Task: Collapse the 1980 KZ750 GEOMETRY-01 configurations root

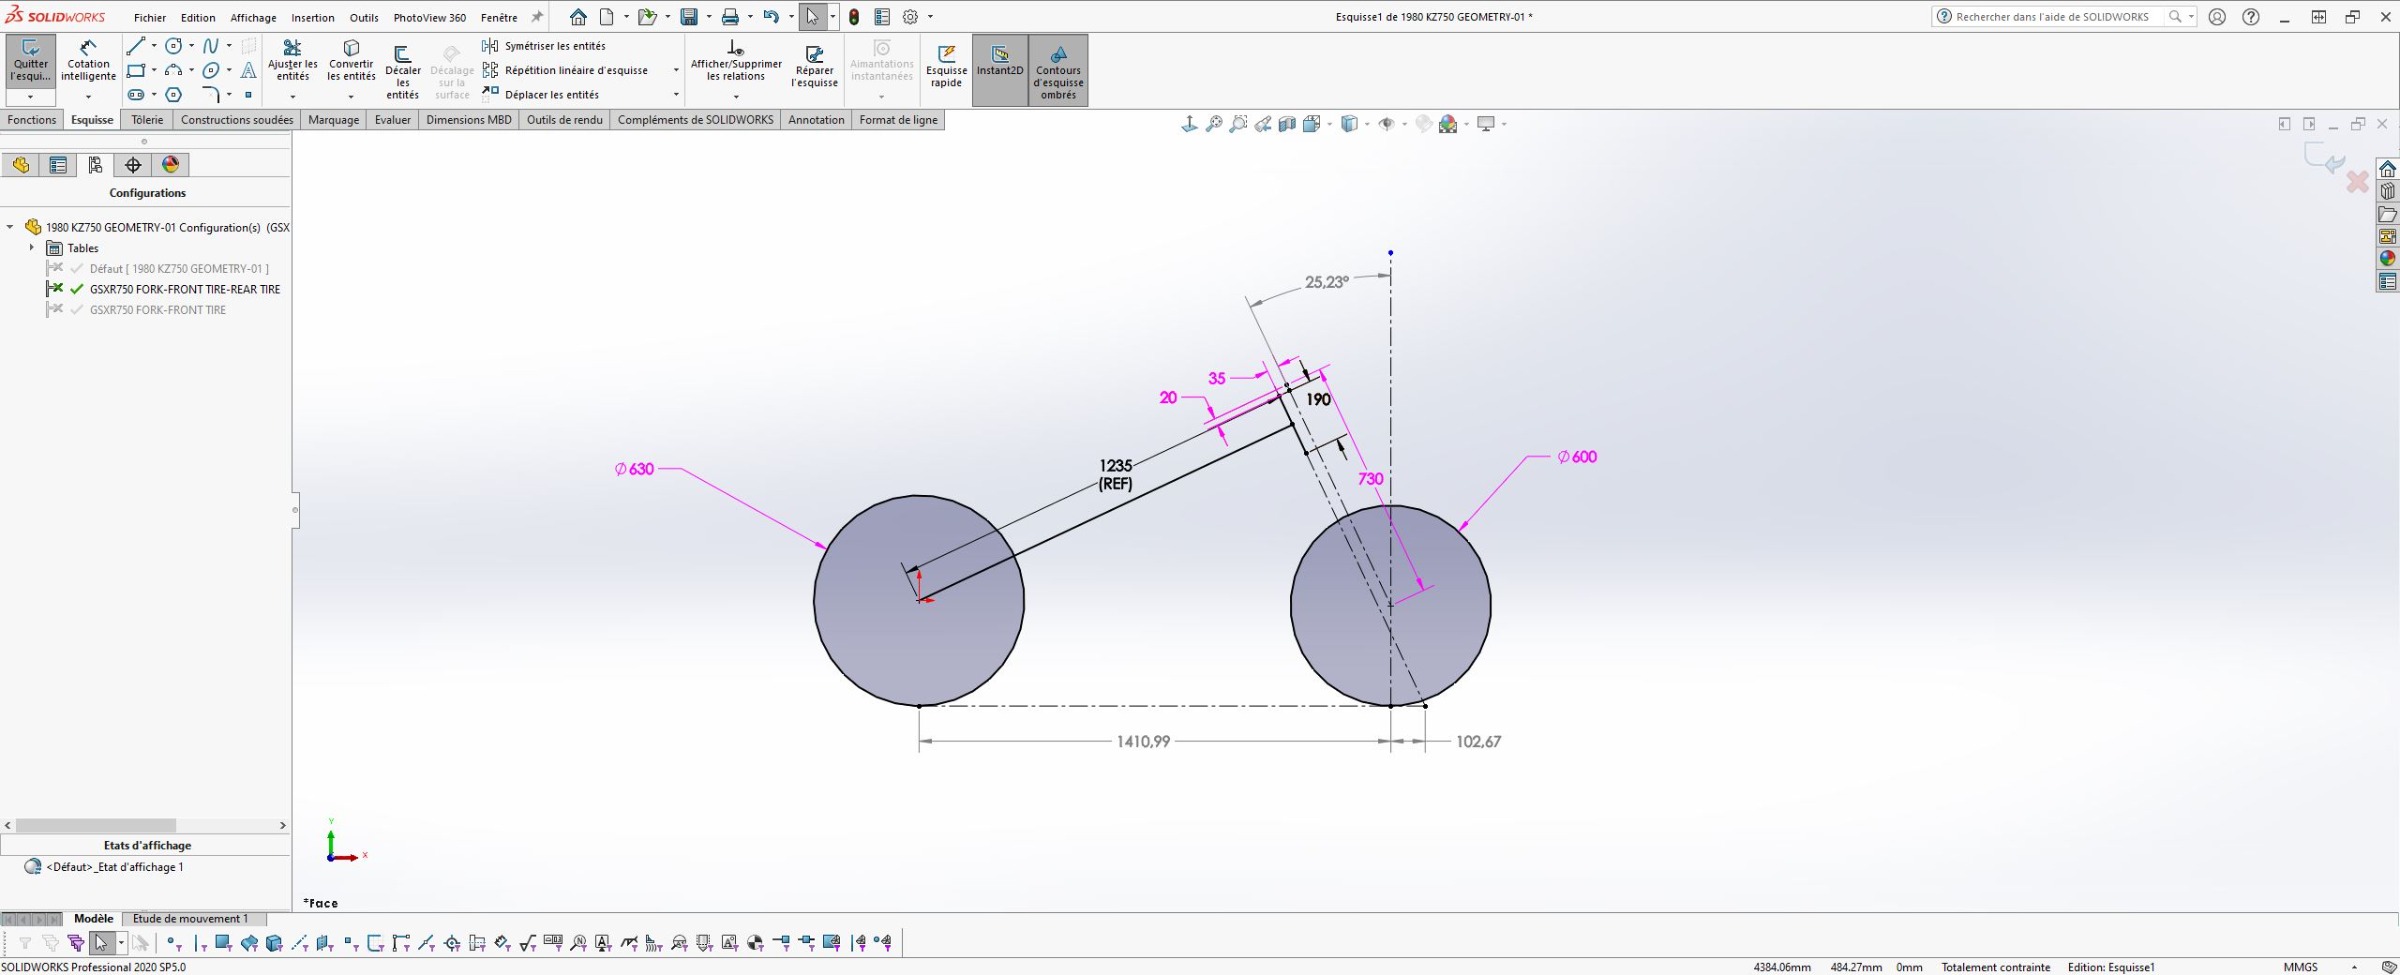Action: pos(10,227)
